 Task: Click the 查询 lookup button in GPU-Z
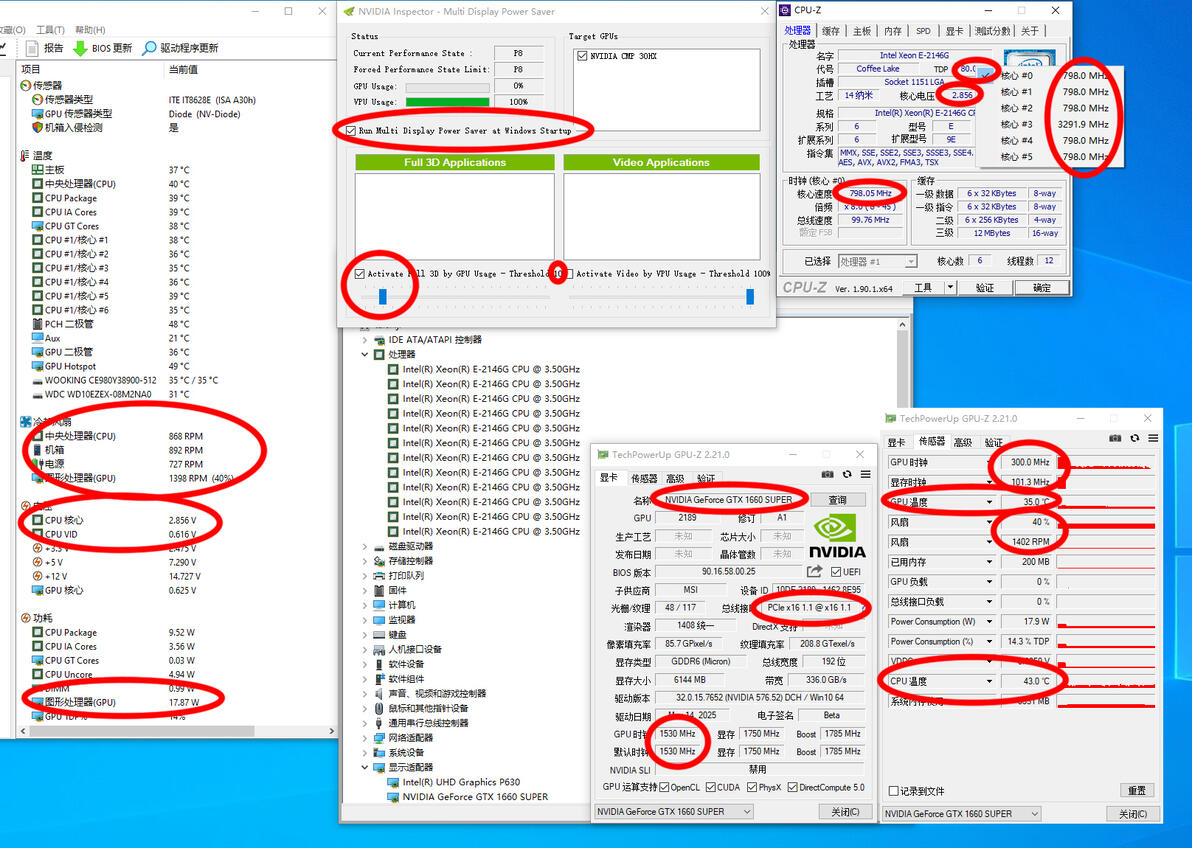click(838, 500)
